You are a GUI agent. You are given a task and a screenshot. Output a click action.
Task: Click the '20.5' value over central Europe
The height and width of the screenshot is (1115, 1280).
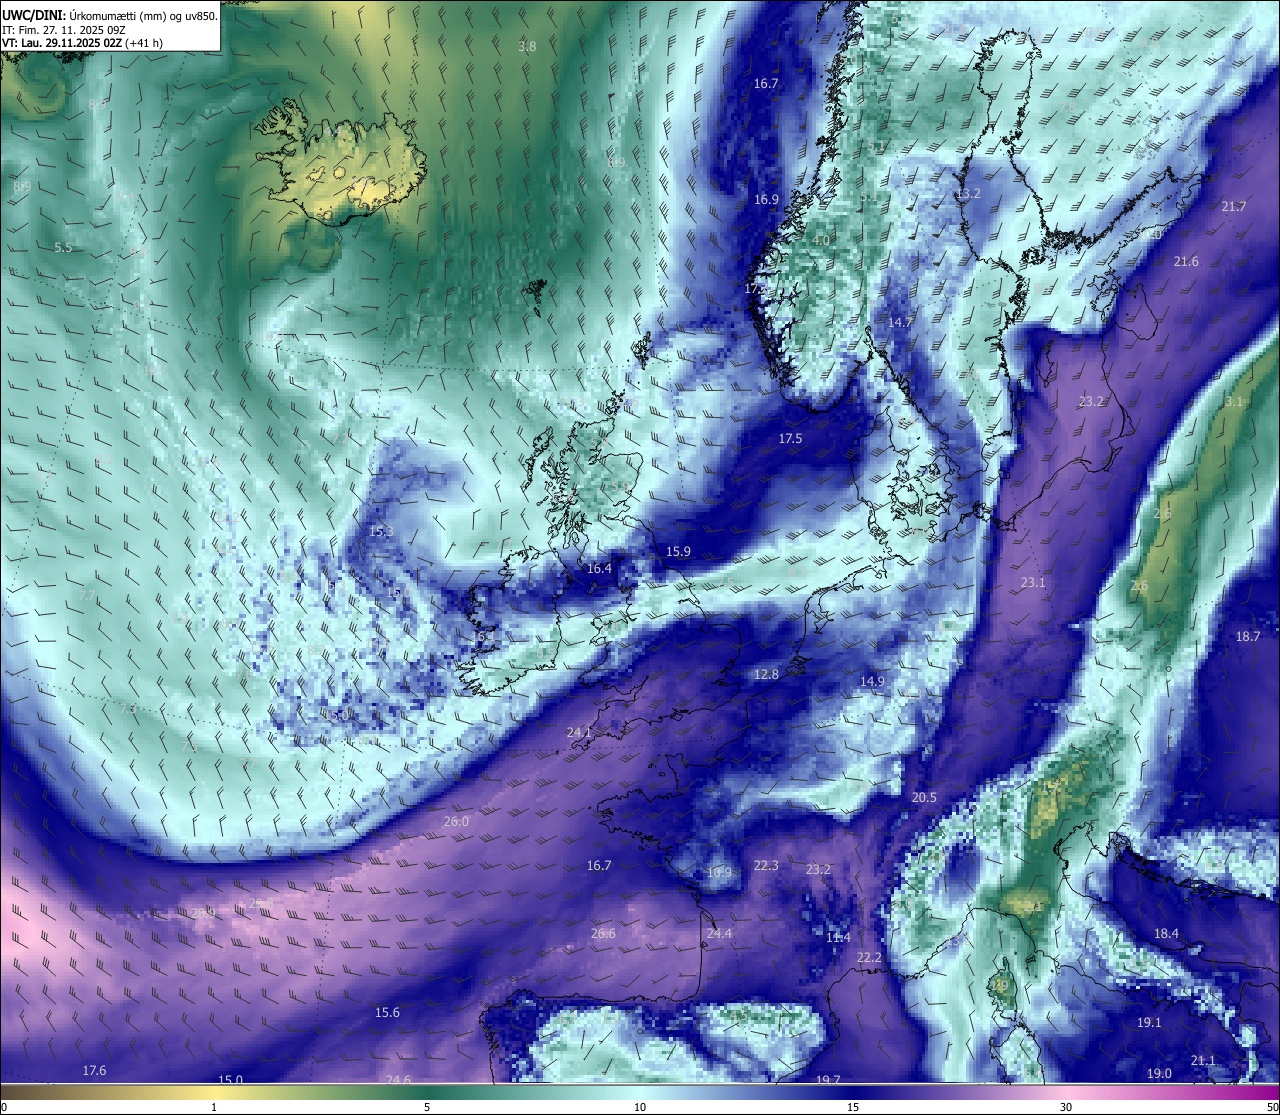point(924,798)
